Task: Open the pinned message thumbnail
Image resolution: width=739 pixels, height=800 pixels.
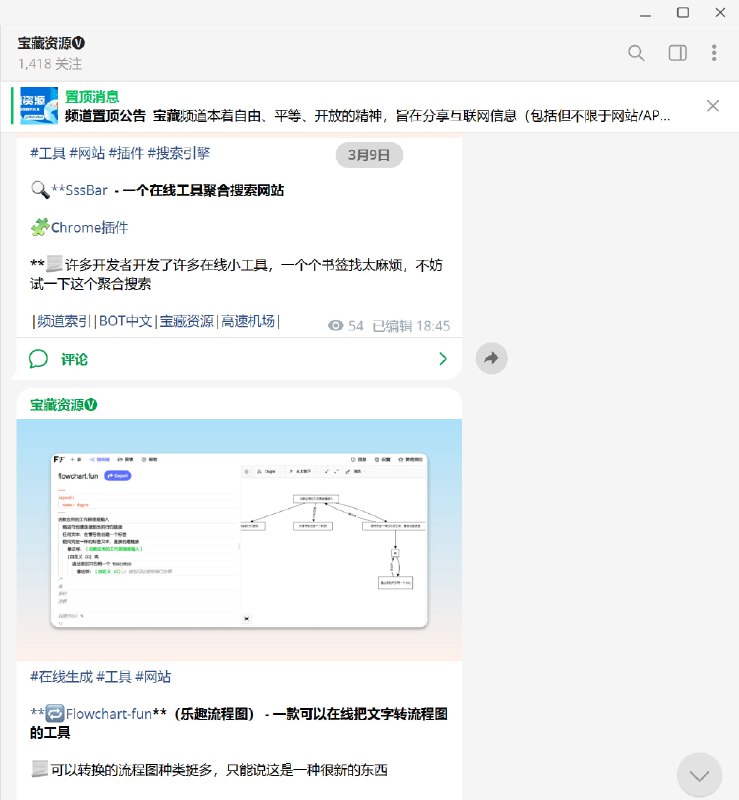Action: click(x=39, y=106)
